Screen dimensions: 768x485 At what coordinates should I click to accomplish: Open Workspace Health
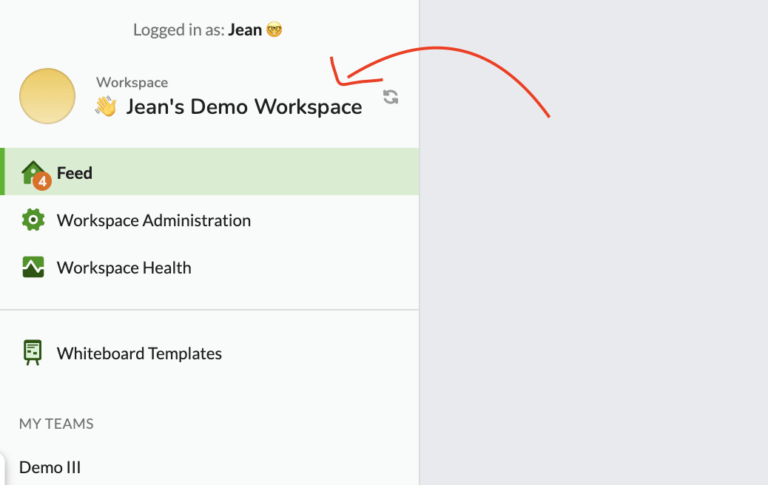point(210,267)
